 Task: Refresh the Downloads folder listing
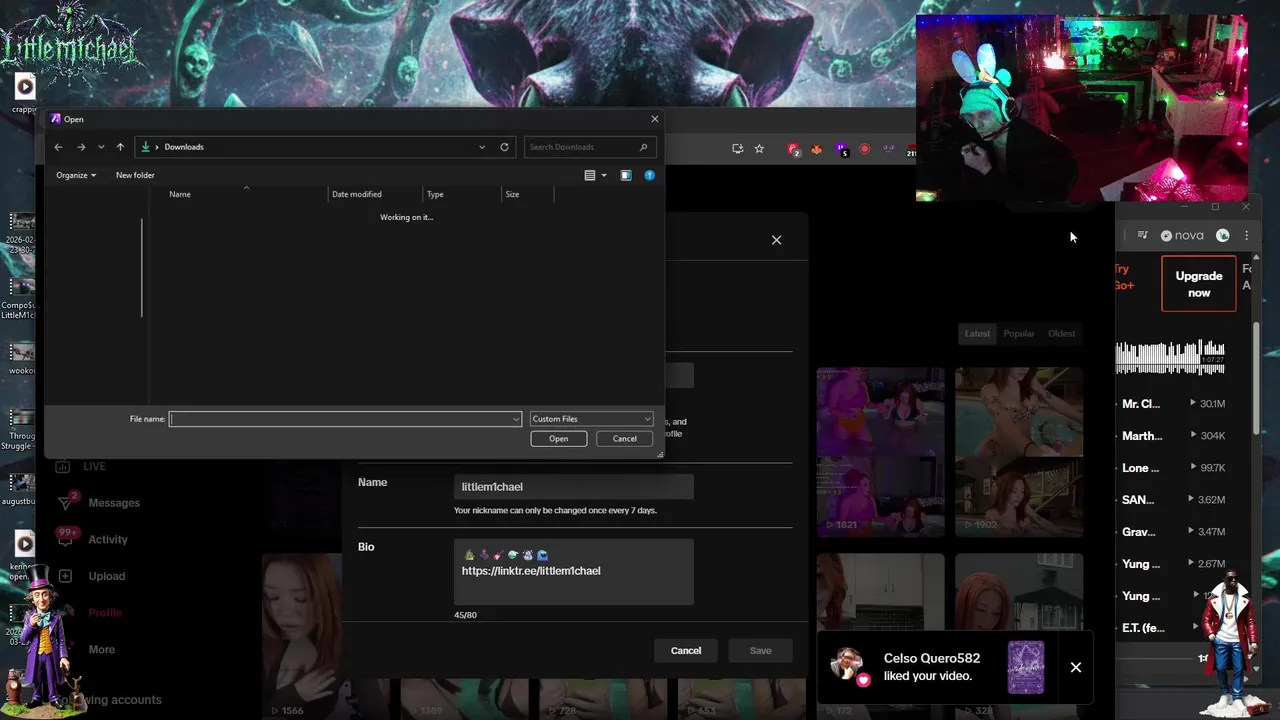(x=504, y=147)
